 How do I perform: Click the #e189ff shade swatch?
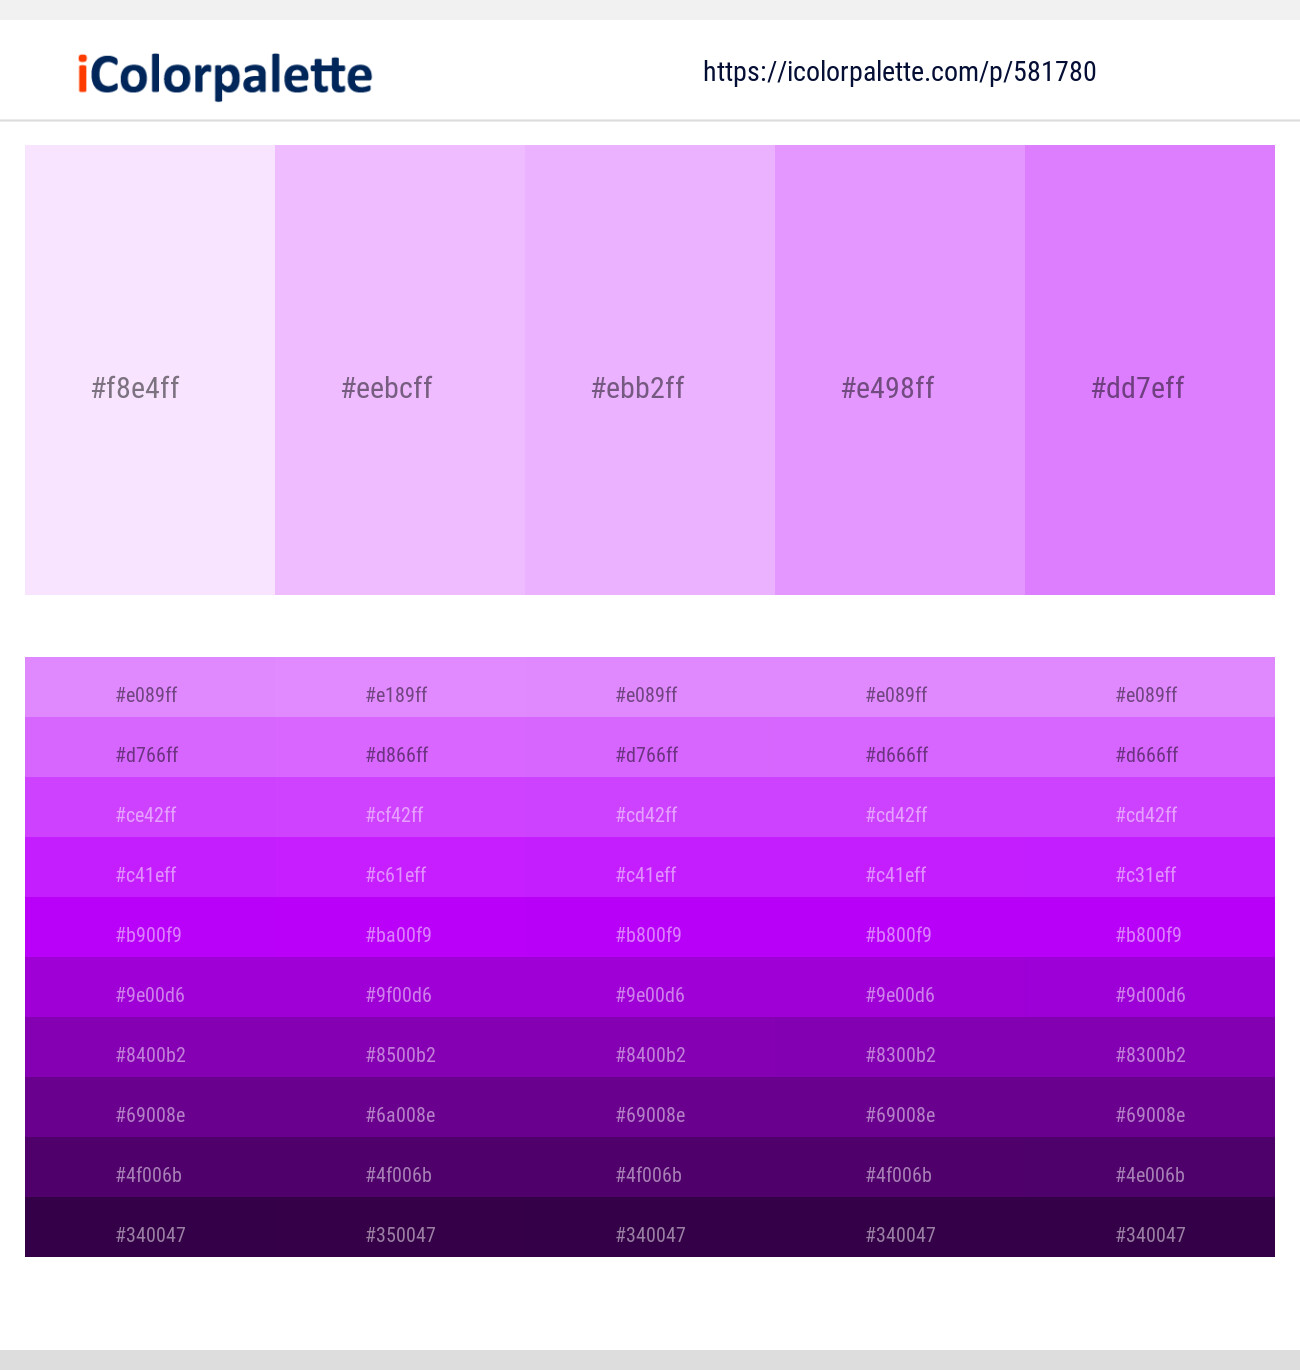click(396, 694)
